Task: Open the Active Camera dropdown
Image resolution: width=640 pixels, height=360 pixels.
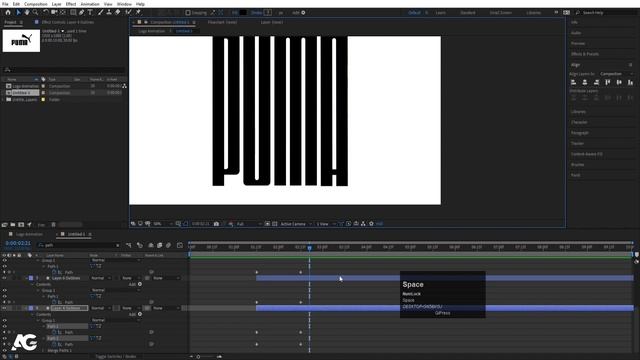Action: 296,224
